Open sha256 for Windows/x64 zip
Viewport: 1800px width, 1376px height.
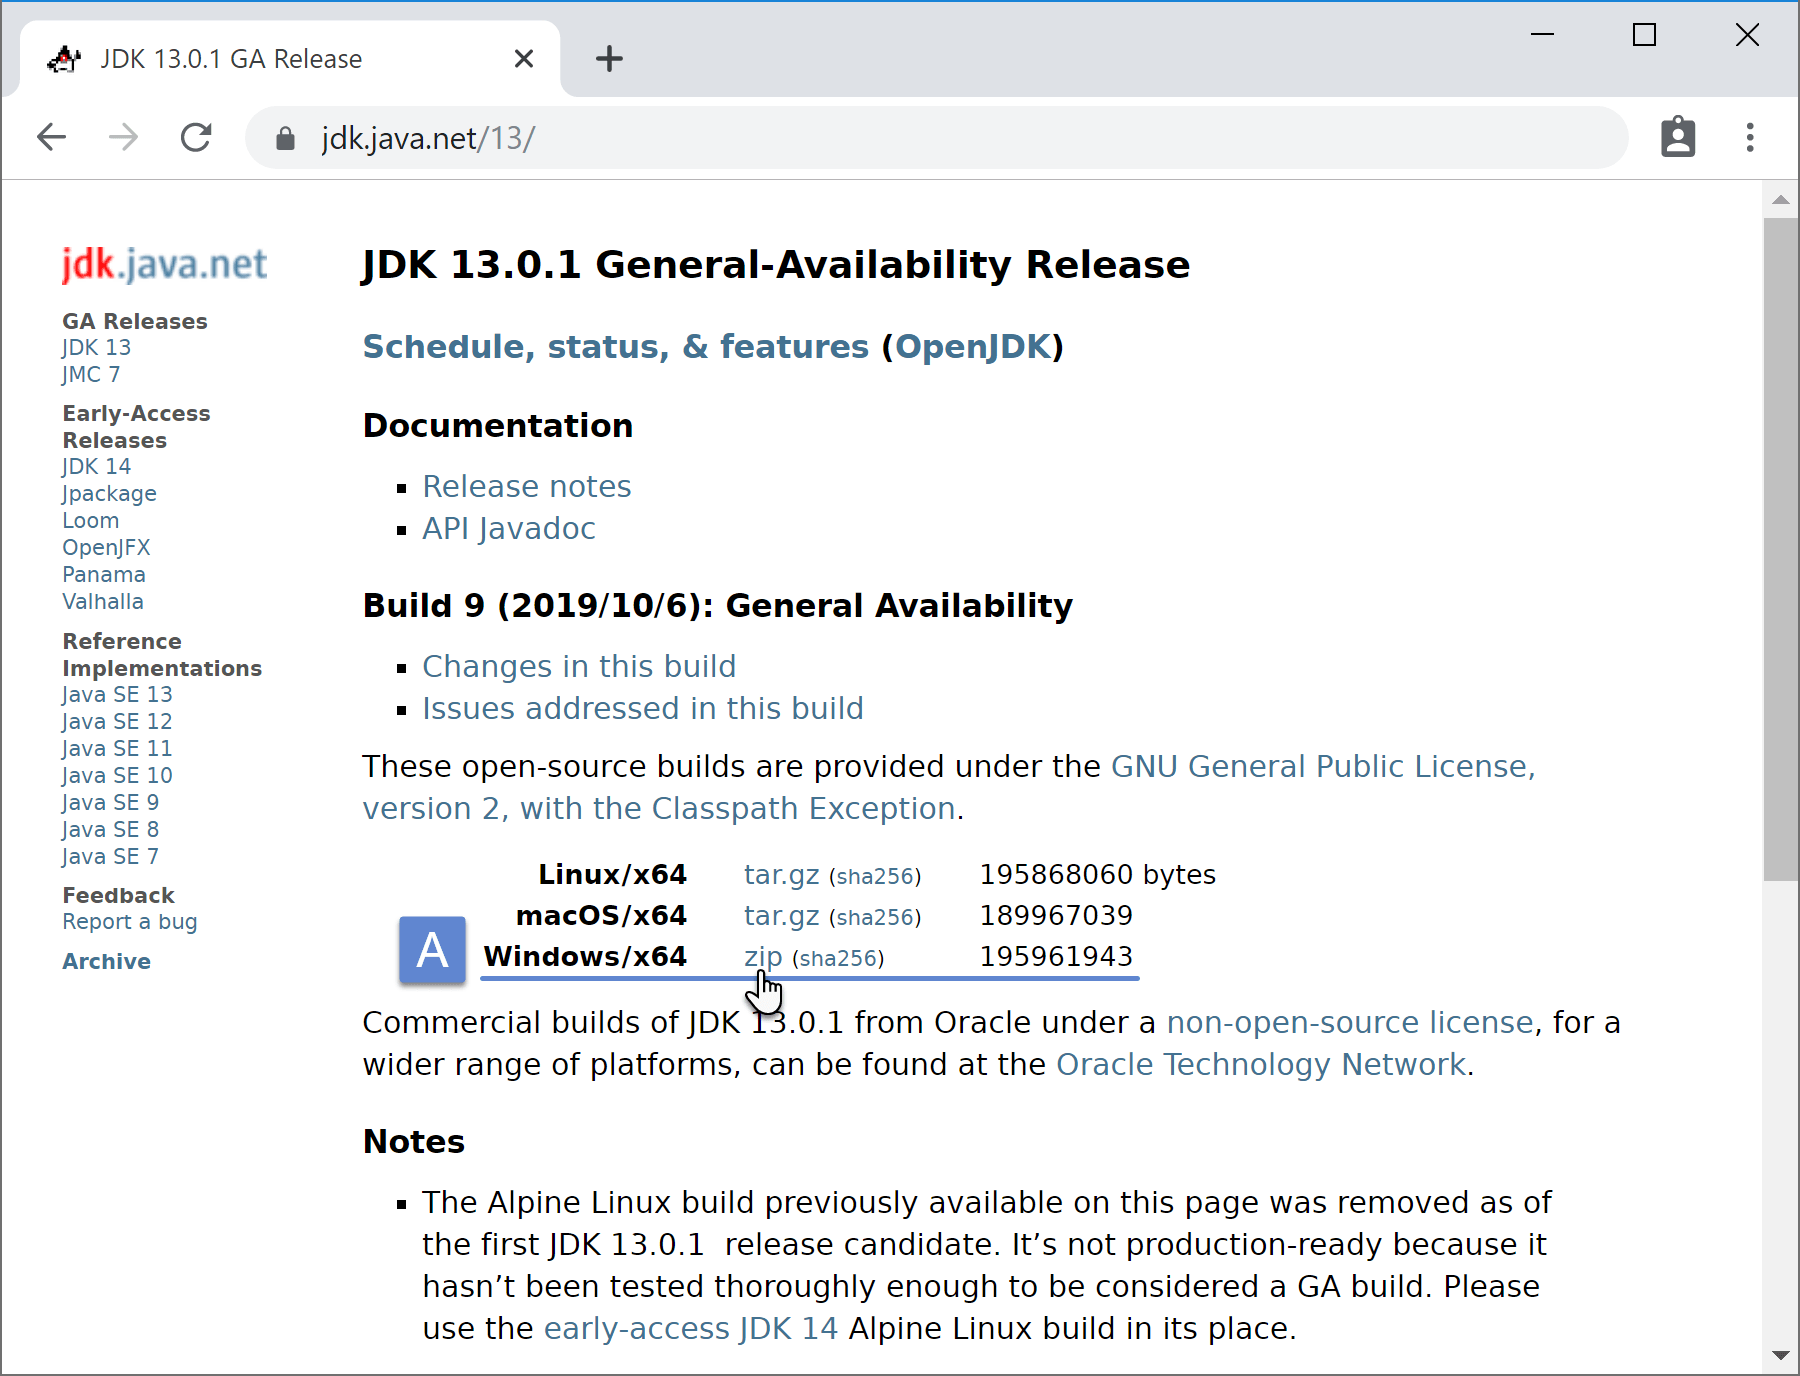(x=838, y=959)
